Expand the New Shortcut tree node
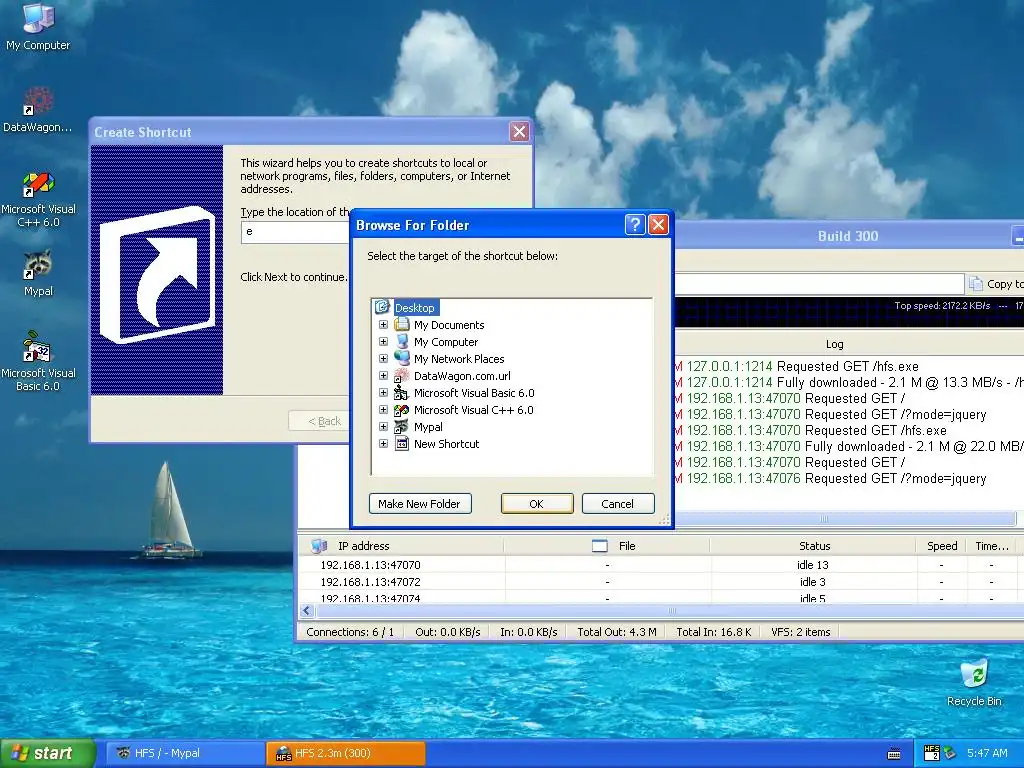 (383, 443)
